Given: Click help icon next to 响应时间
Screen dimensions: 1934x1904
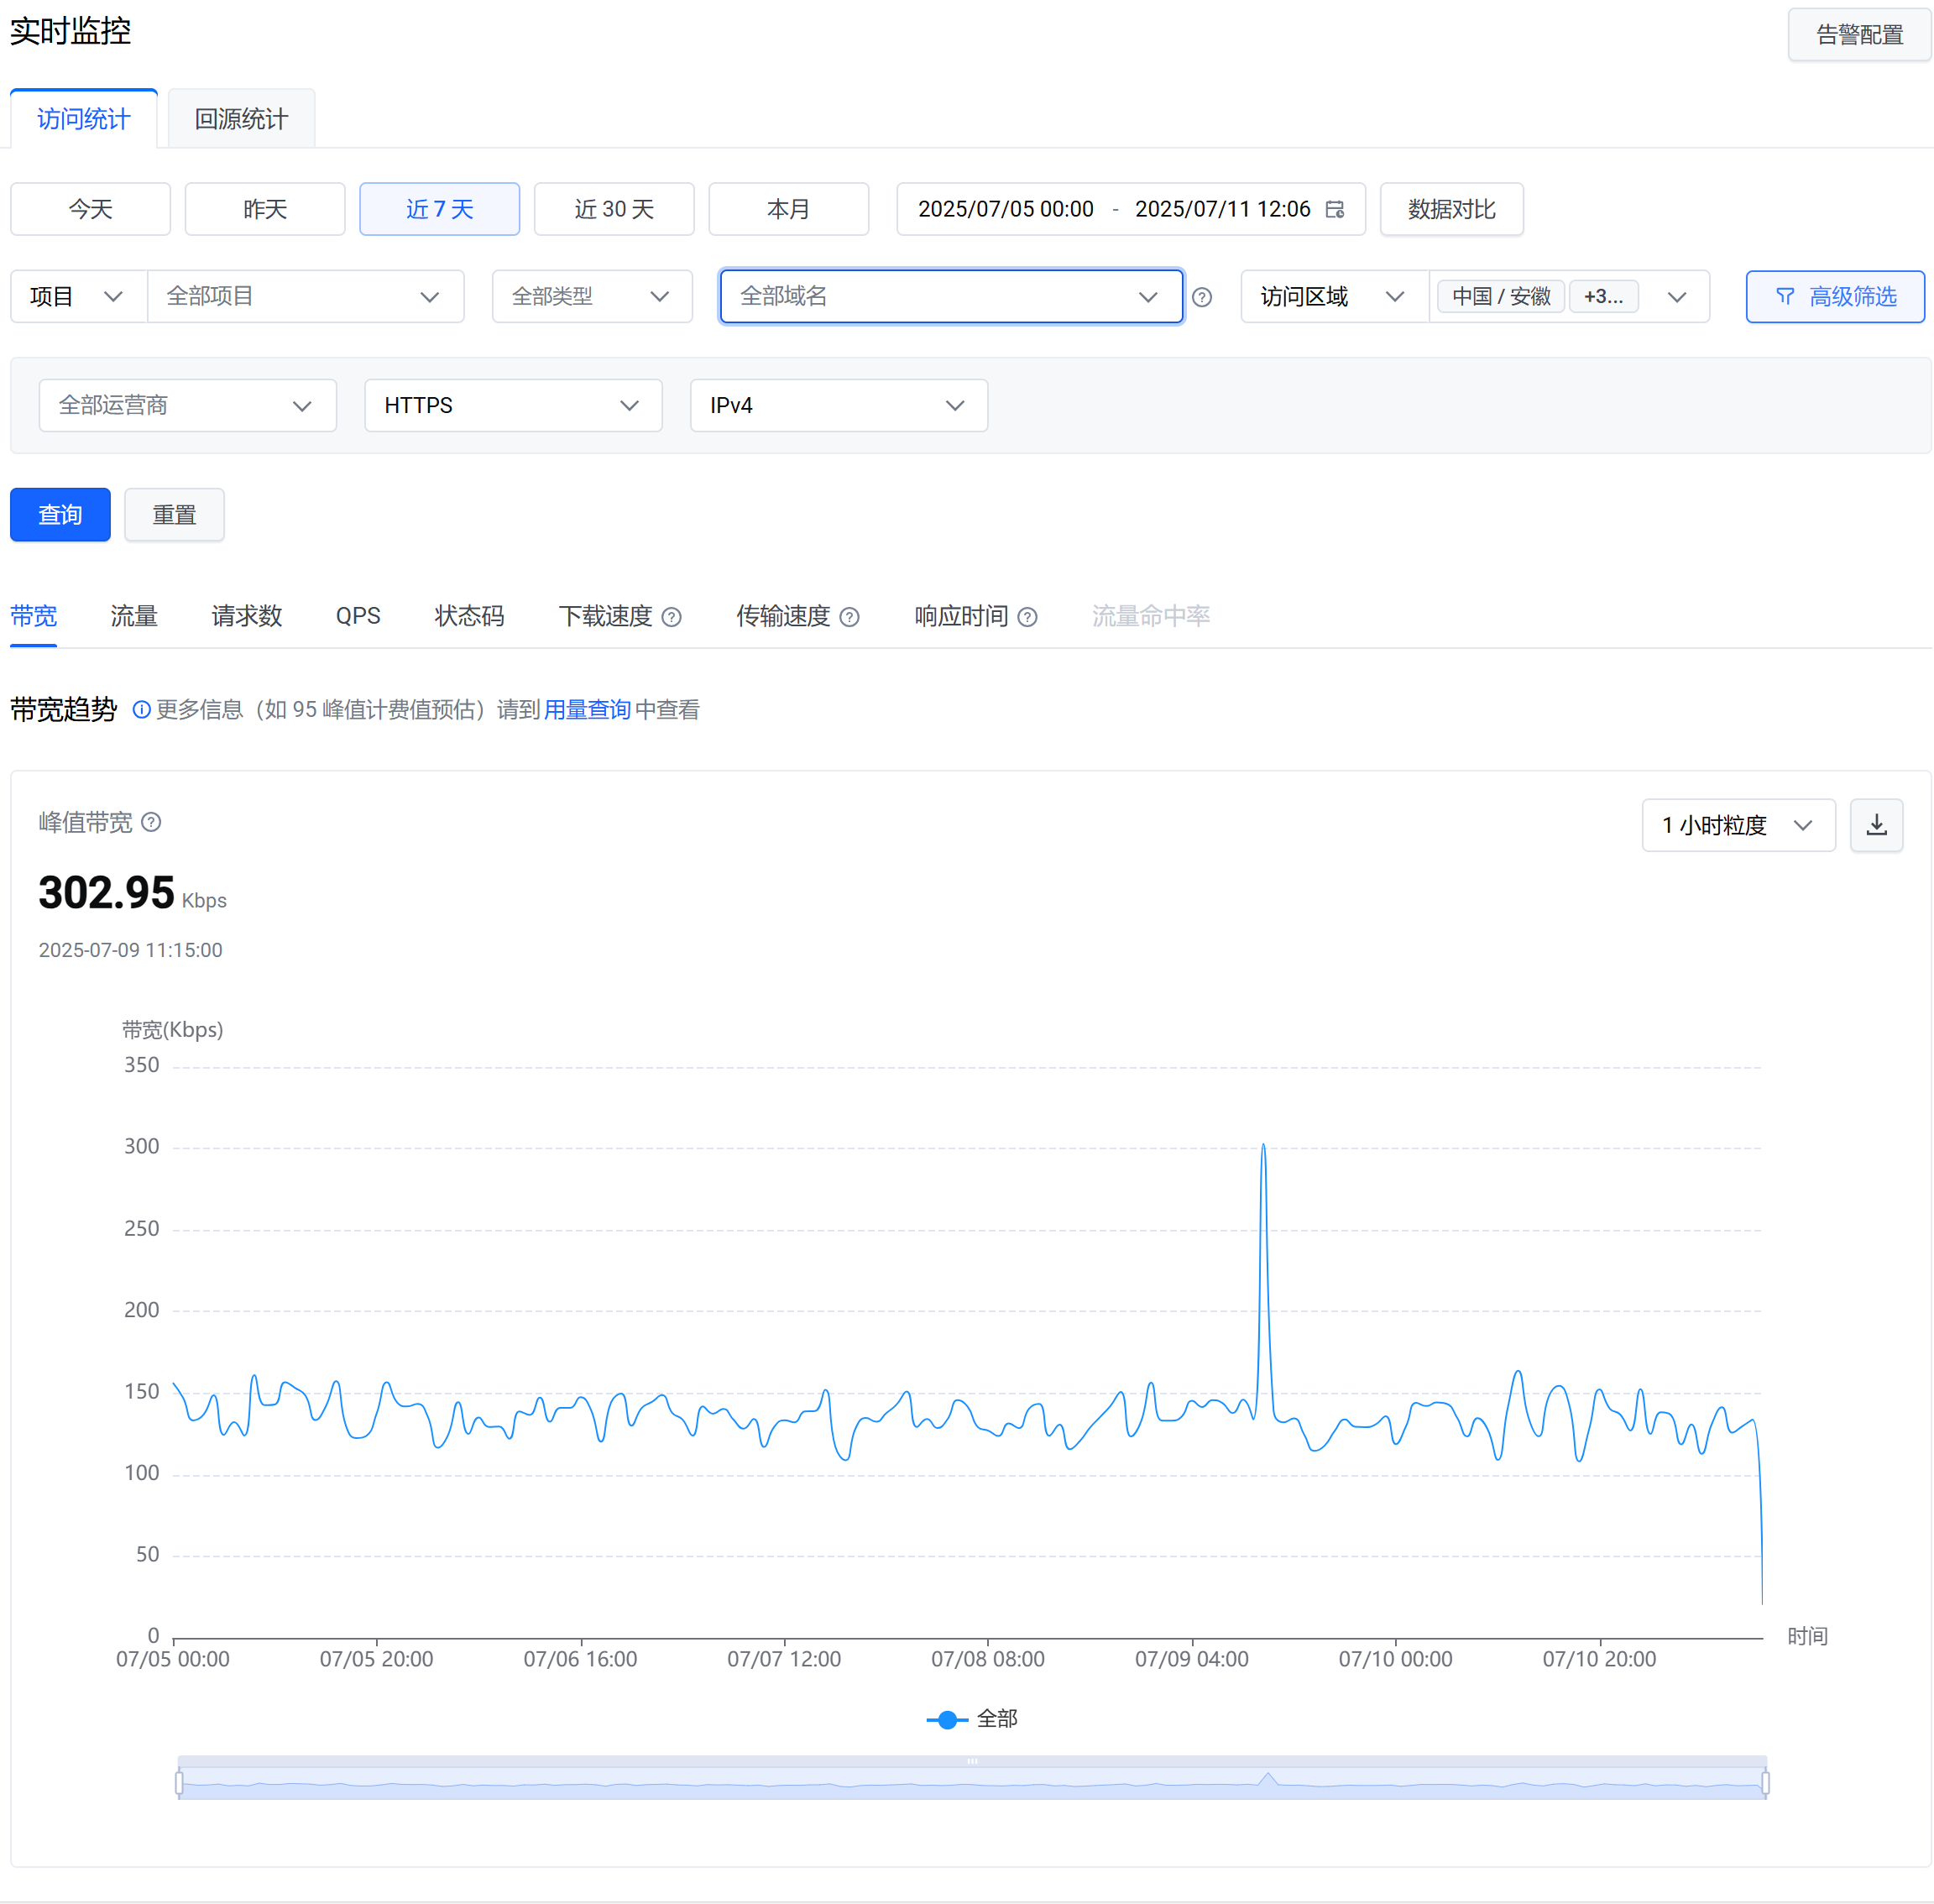Looking at the screenshot, I should [x=1027, y=617].
